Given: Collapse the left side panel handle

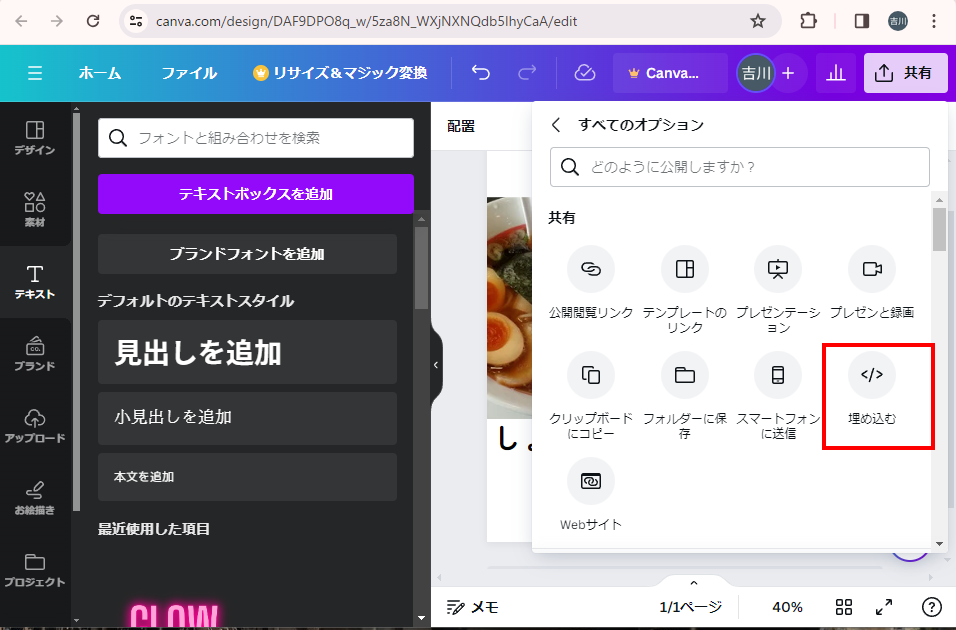Looking at the screenshot, I should point(436,365).
